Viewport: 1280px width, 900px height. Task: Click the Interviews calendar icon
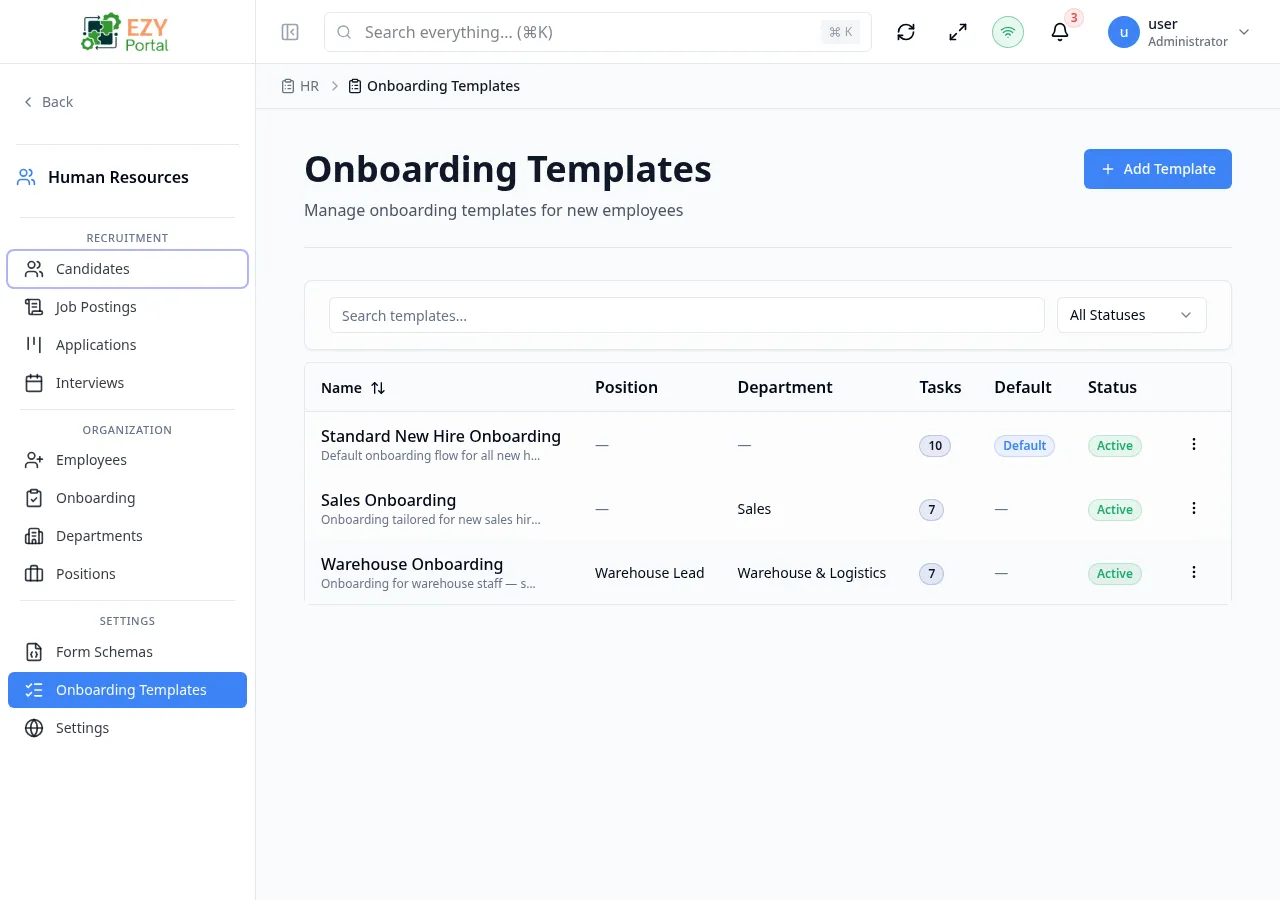34,383
